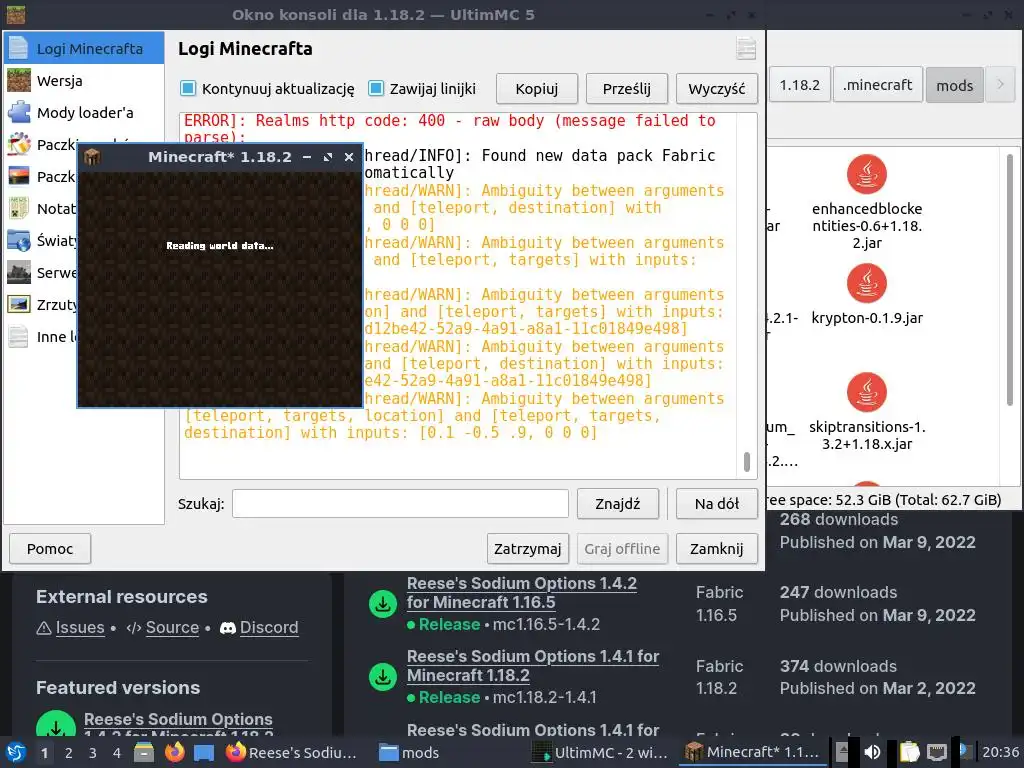
Task: Click the Prześlij button
Action: (627, 89)
